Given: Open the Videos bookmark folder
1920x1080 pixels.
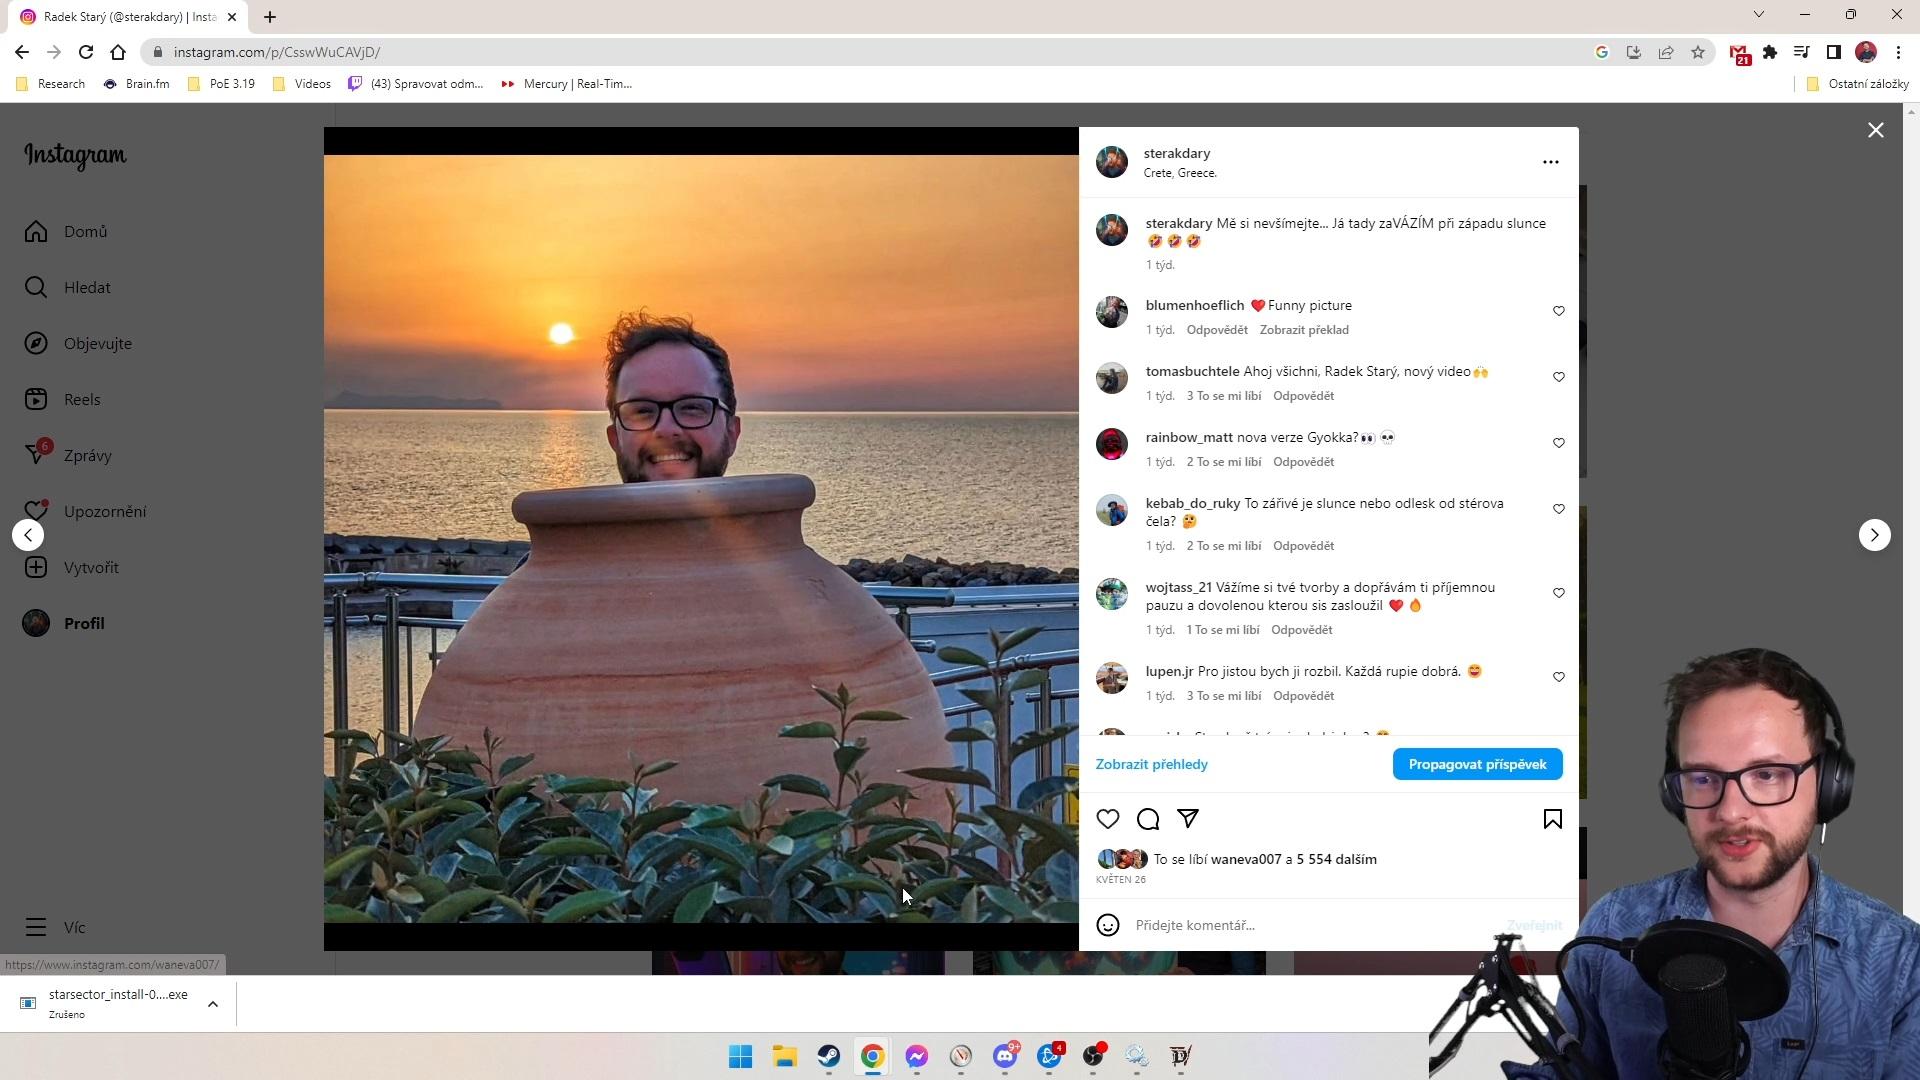Looking at the screenshot, I should [301, 84].
